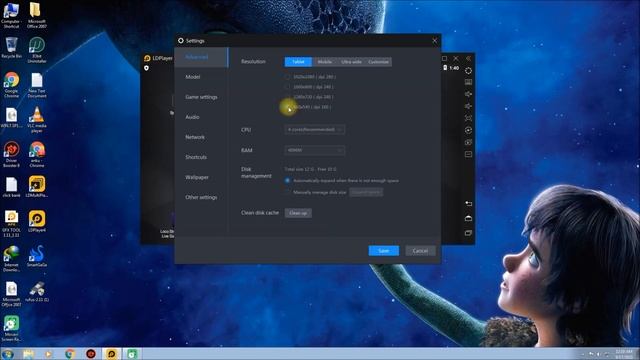Viewport: 640px width, 360px height.
Task: Open GFX TOOL apk desktop icon
Action: coord(11,224)
